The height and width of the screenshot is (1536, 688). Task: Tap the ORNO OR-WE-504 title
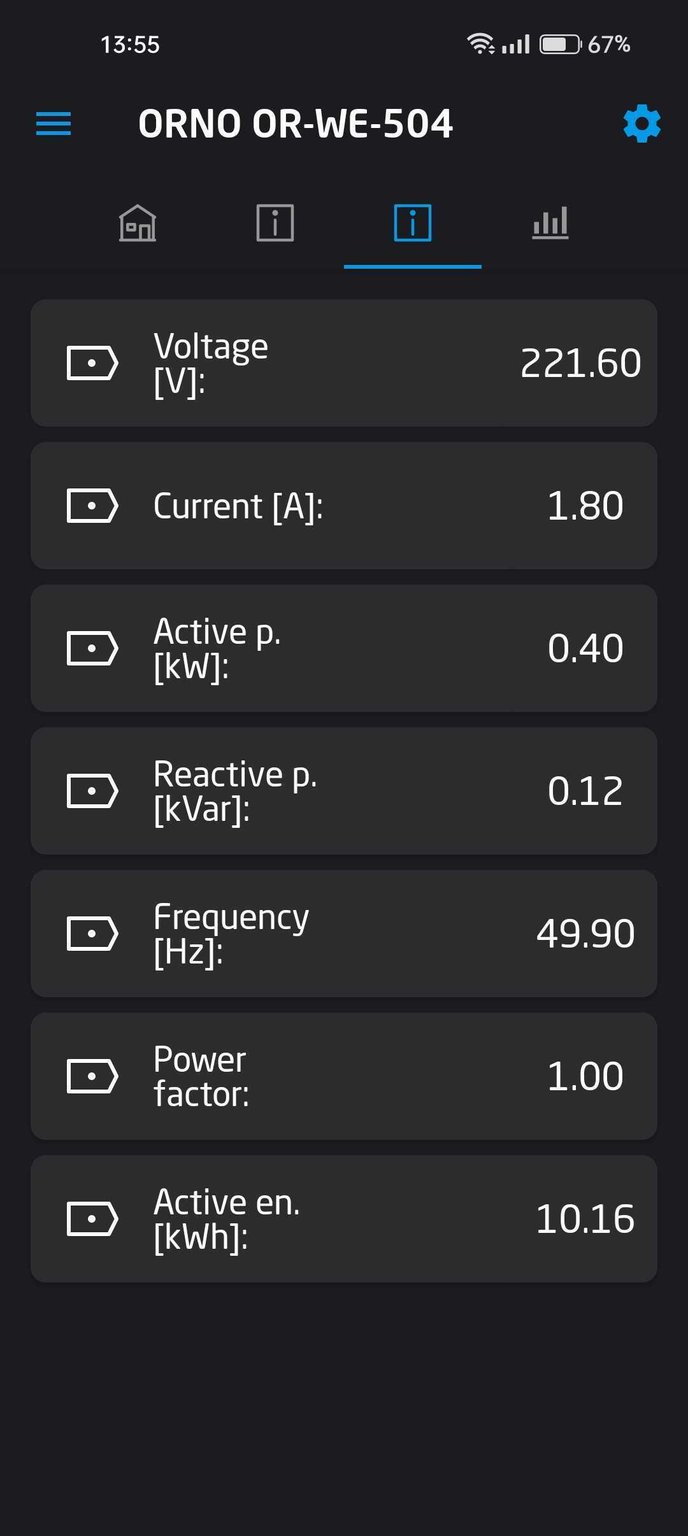[x=295, y=124]
